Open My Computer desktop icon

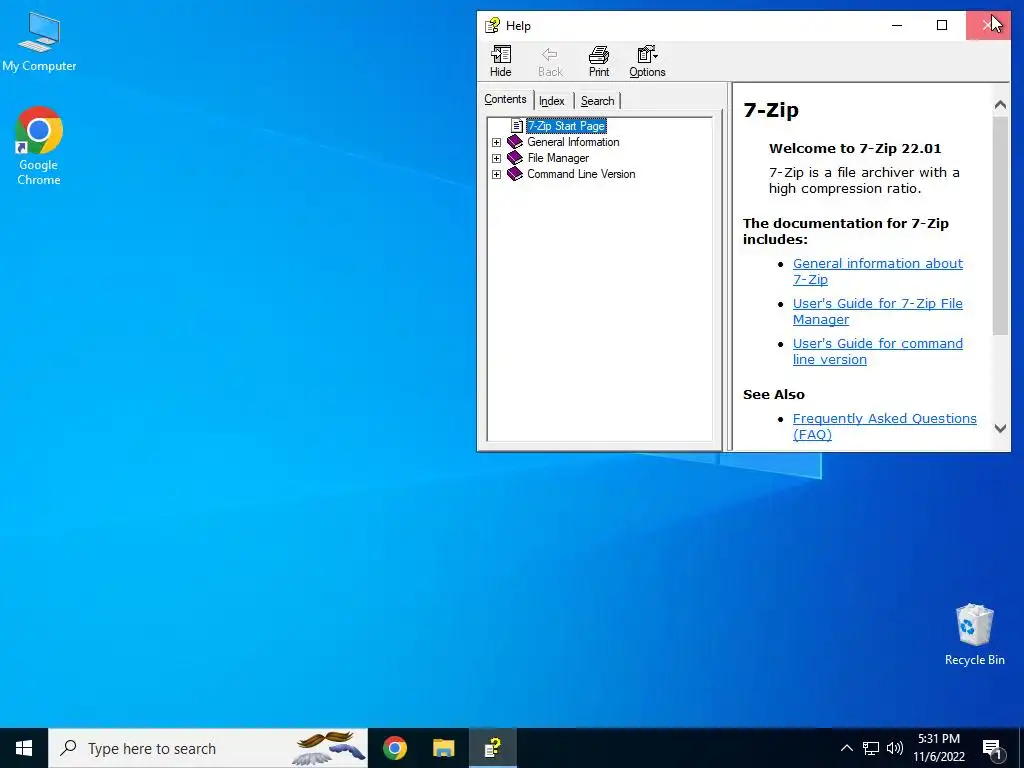pos(39,42)
